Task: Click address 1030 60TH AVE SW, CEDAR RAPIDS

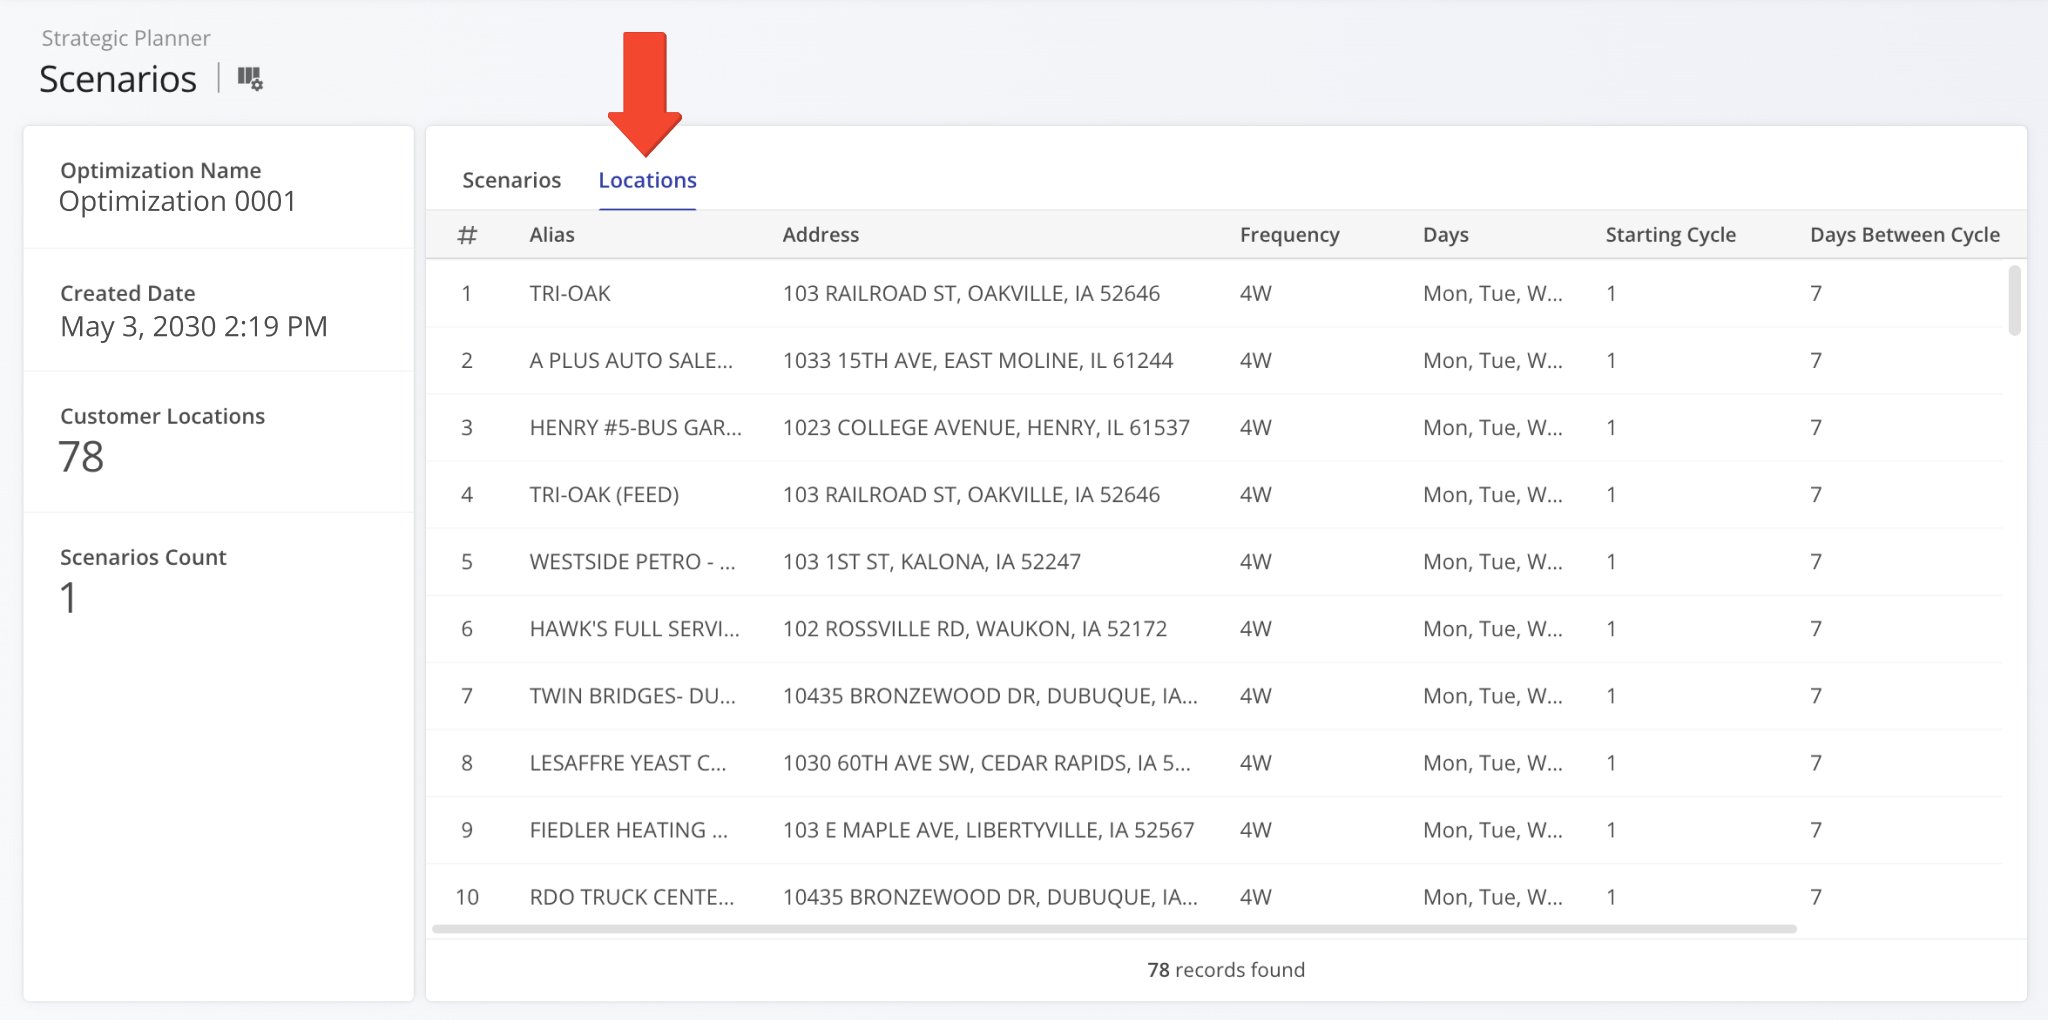Action: 986,762
